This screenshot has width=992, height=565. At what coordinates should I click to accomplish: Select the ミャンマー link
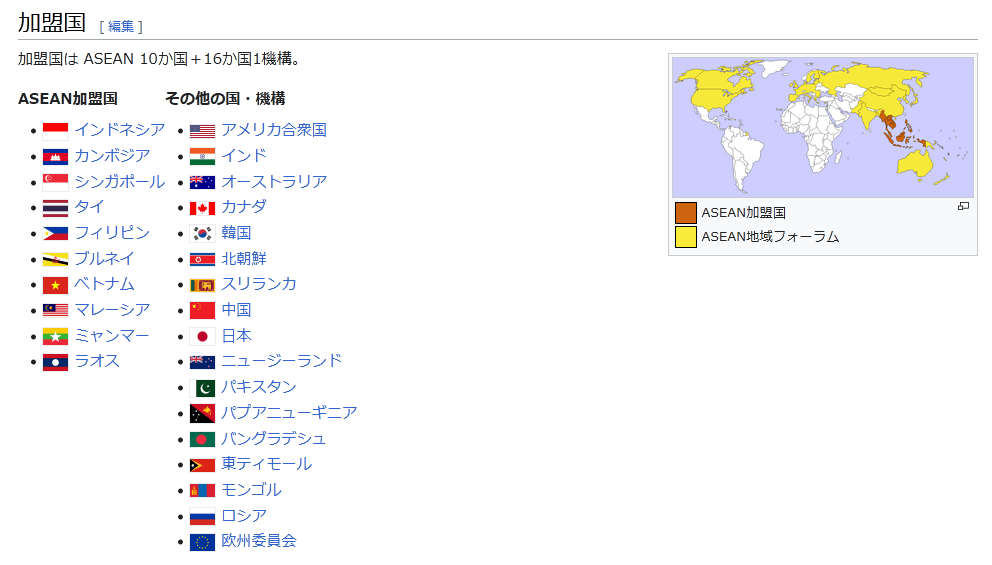click(x=112, y=336)
